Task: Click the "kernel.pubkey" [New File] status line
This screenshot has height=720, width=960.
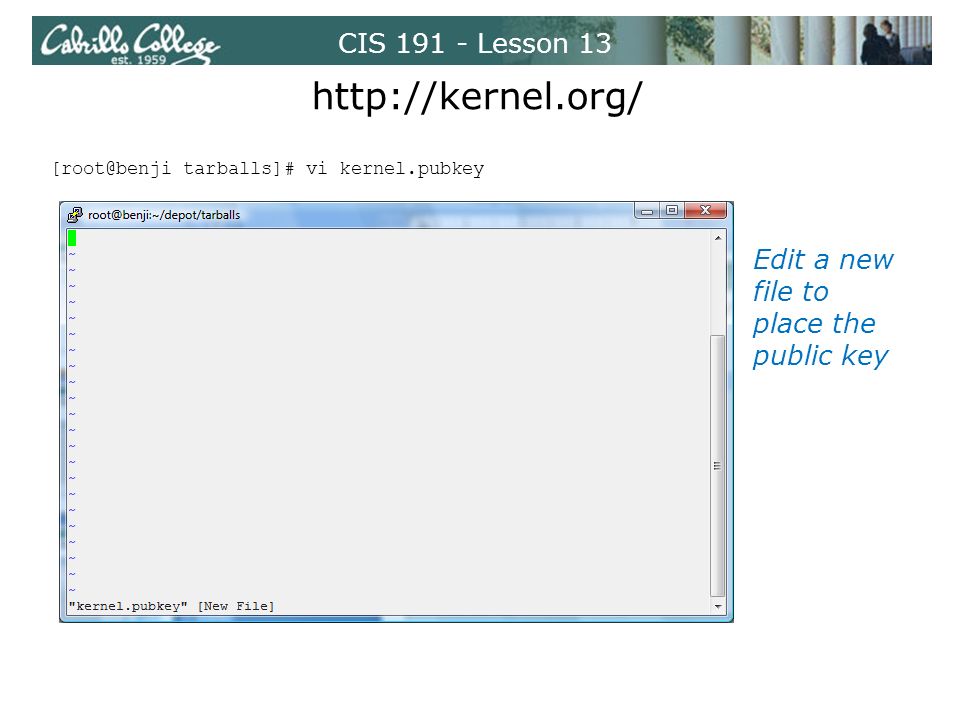Action: tap(171, 606)
